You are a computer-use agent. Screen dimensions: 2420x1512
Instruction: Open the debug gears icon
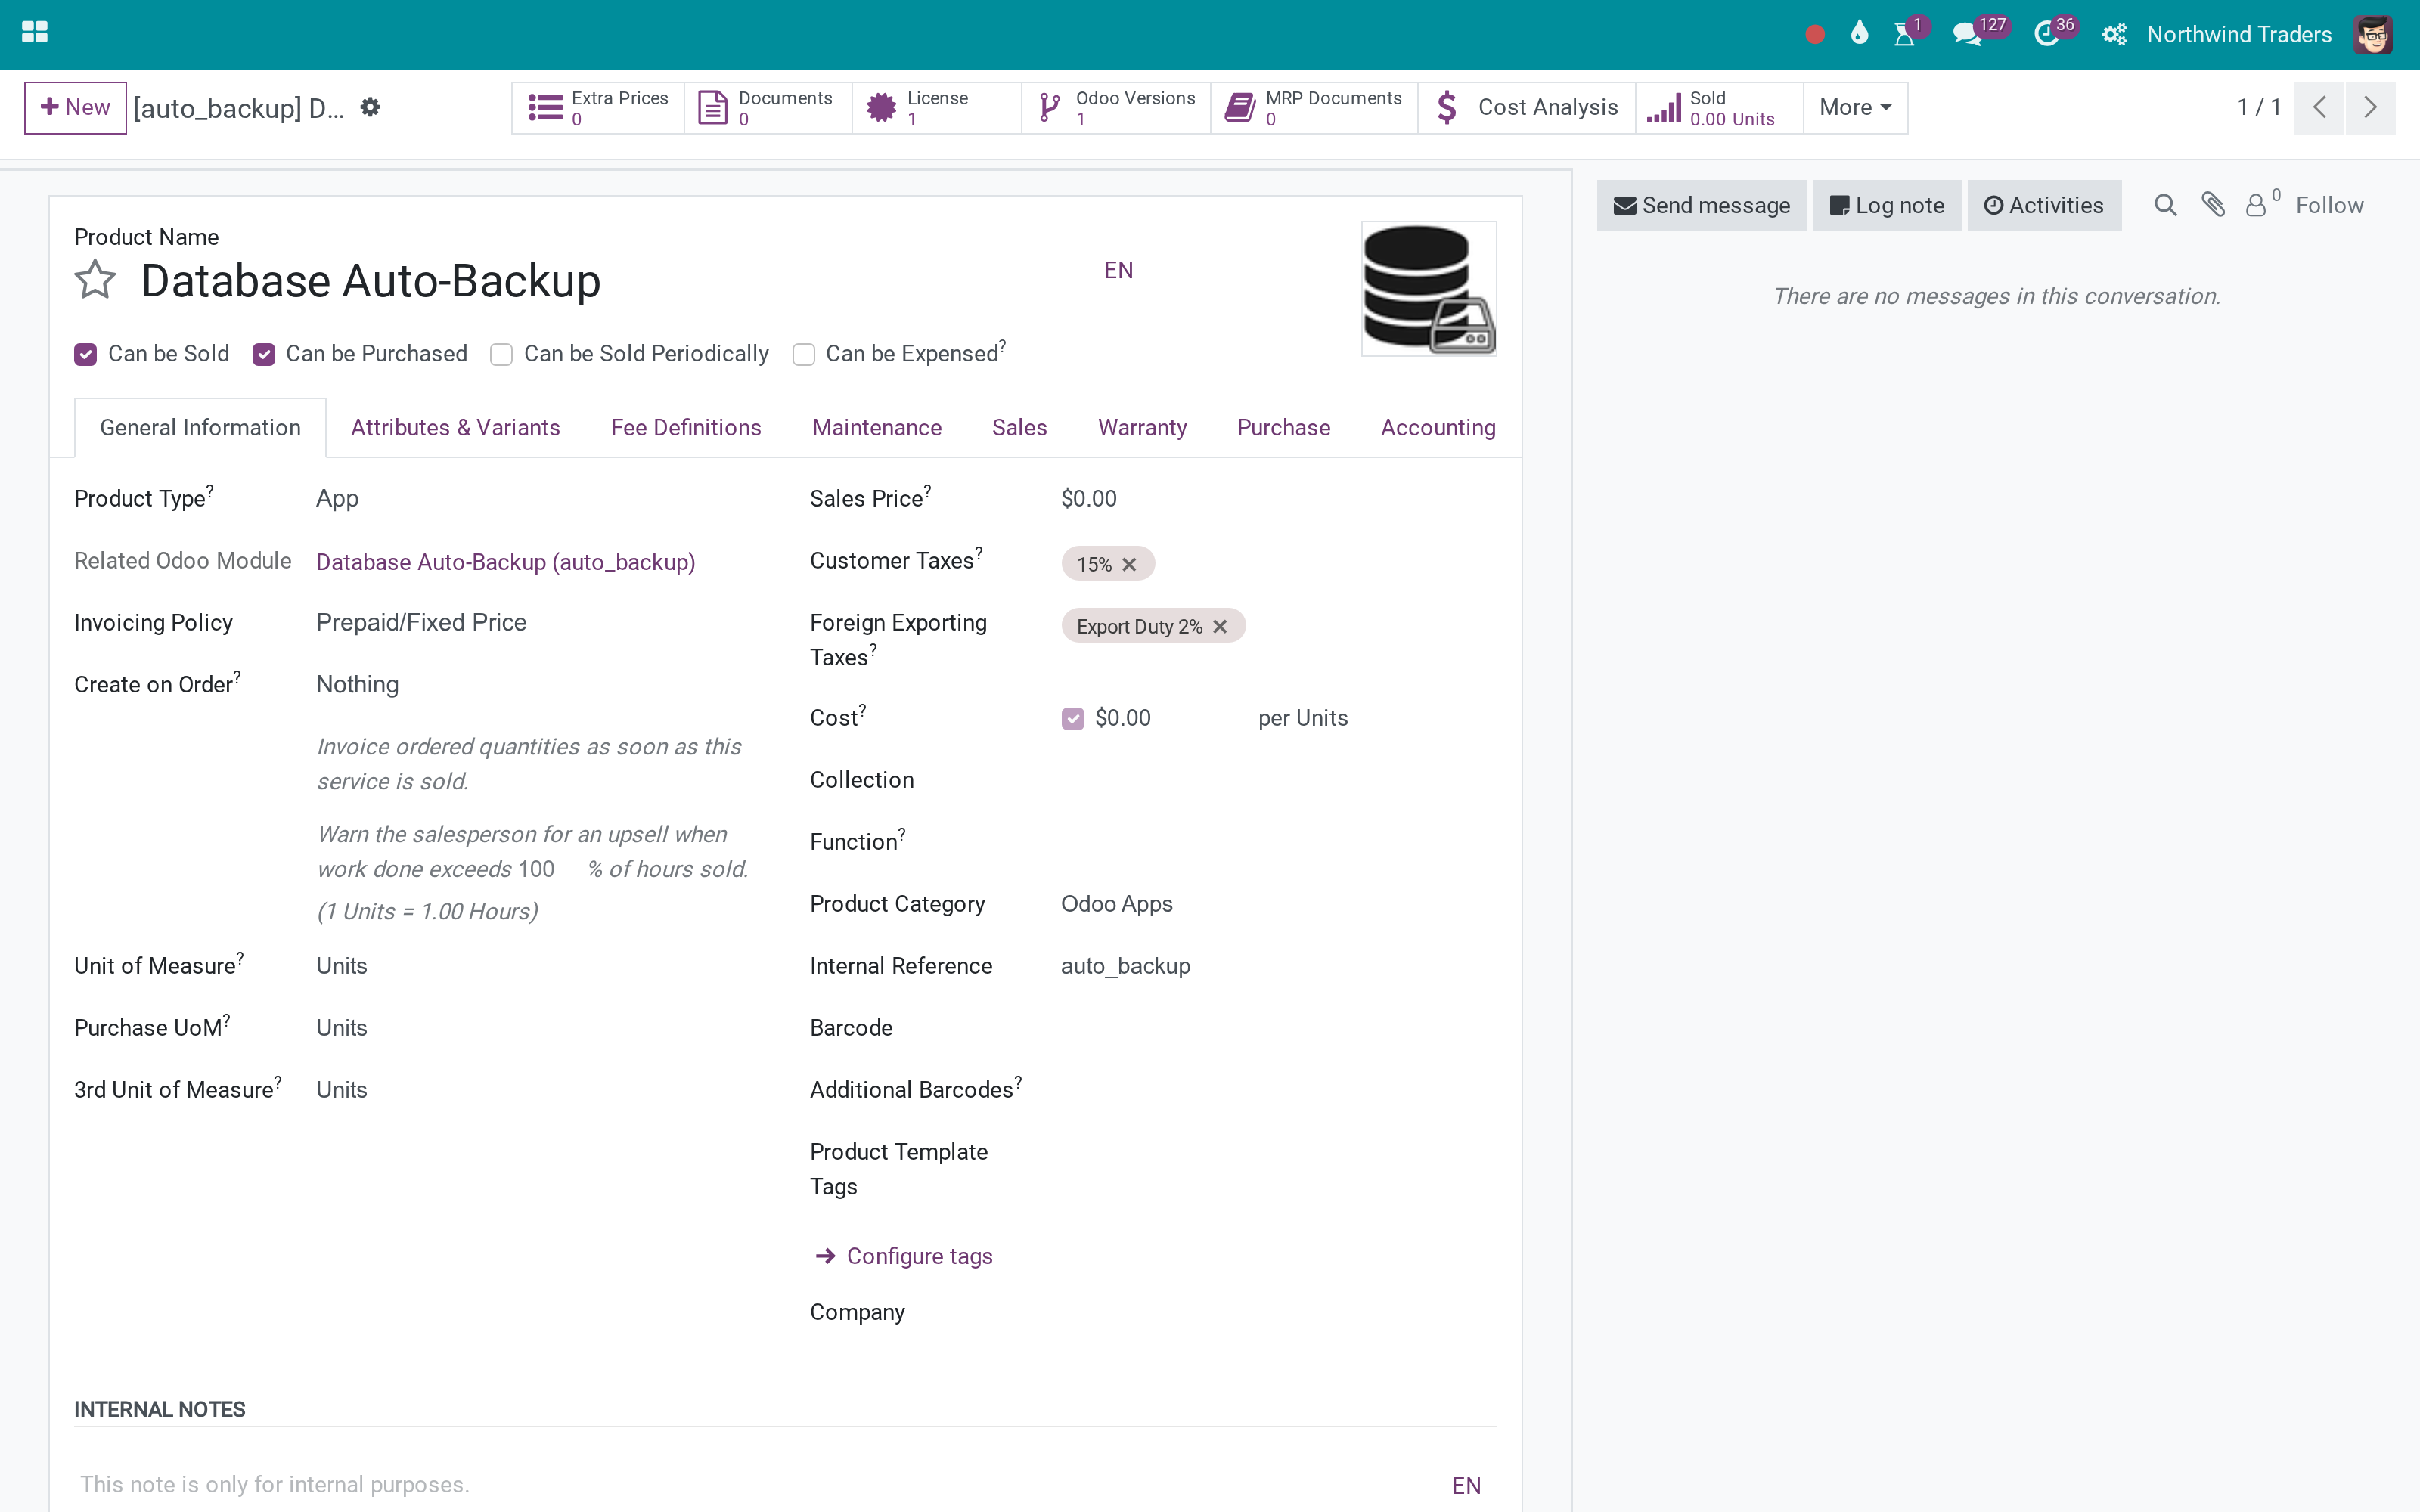[2114, 35]
